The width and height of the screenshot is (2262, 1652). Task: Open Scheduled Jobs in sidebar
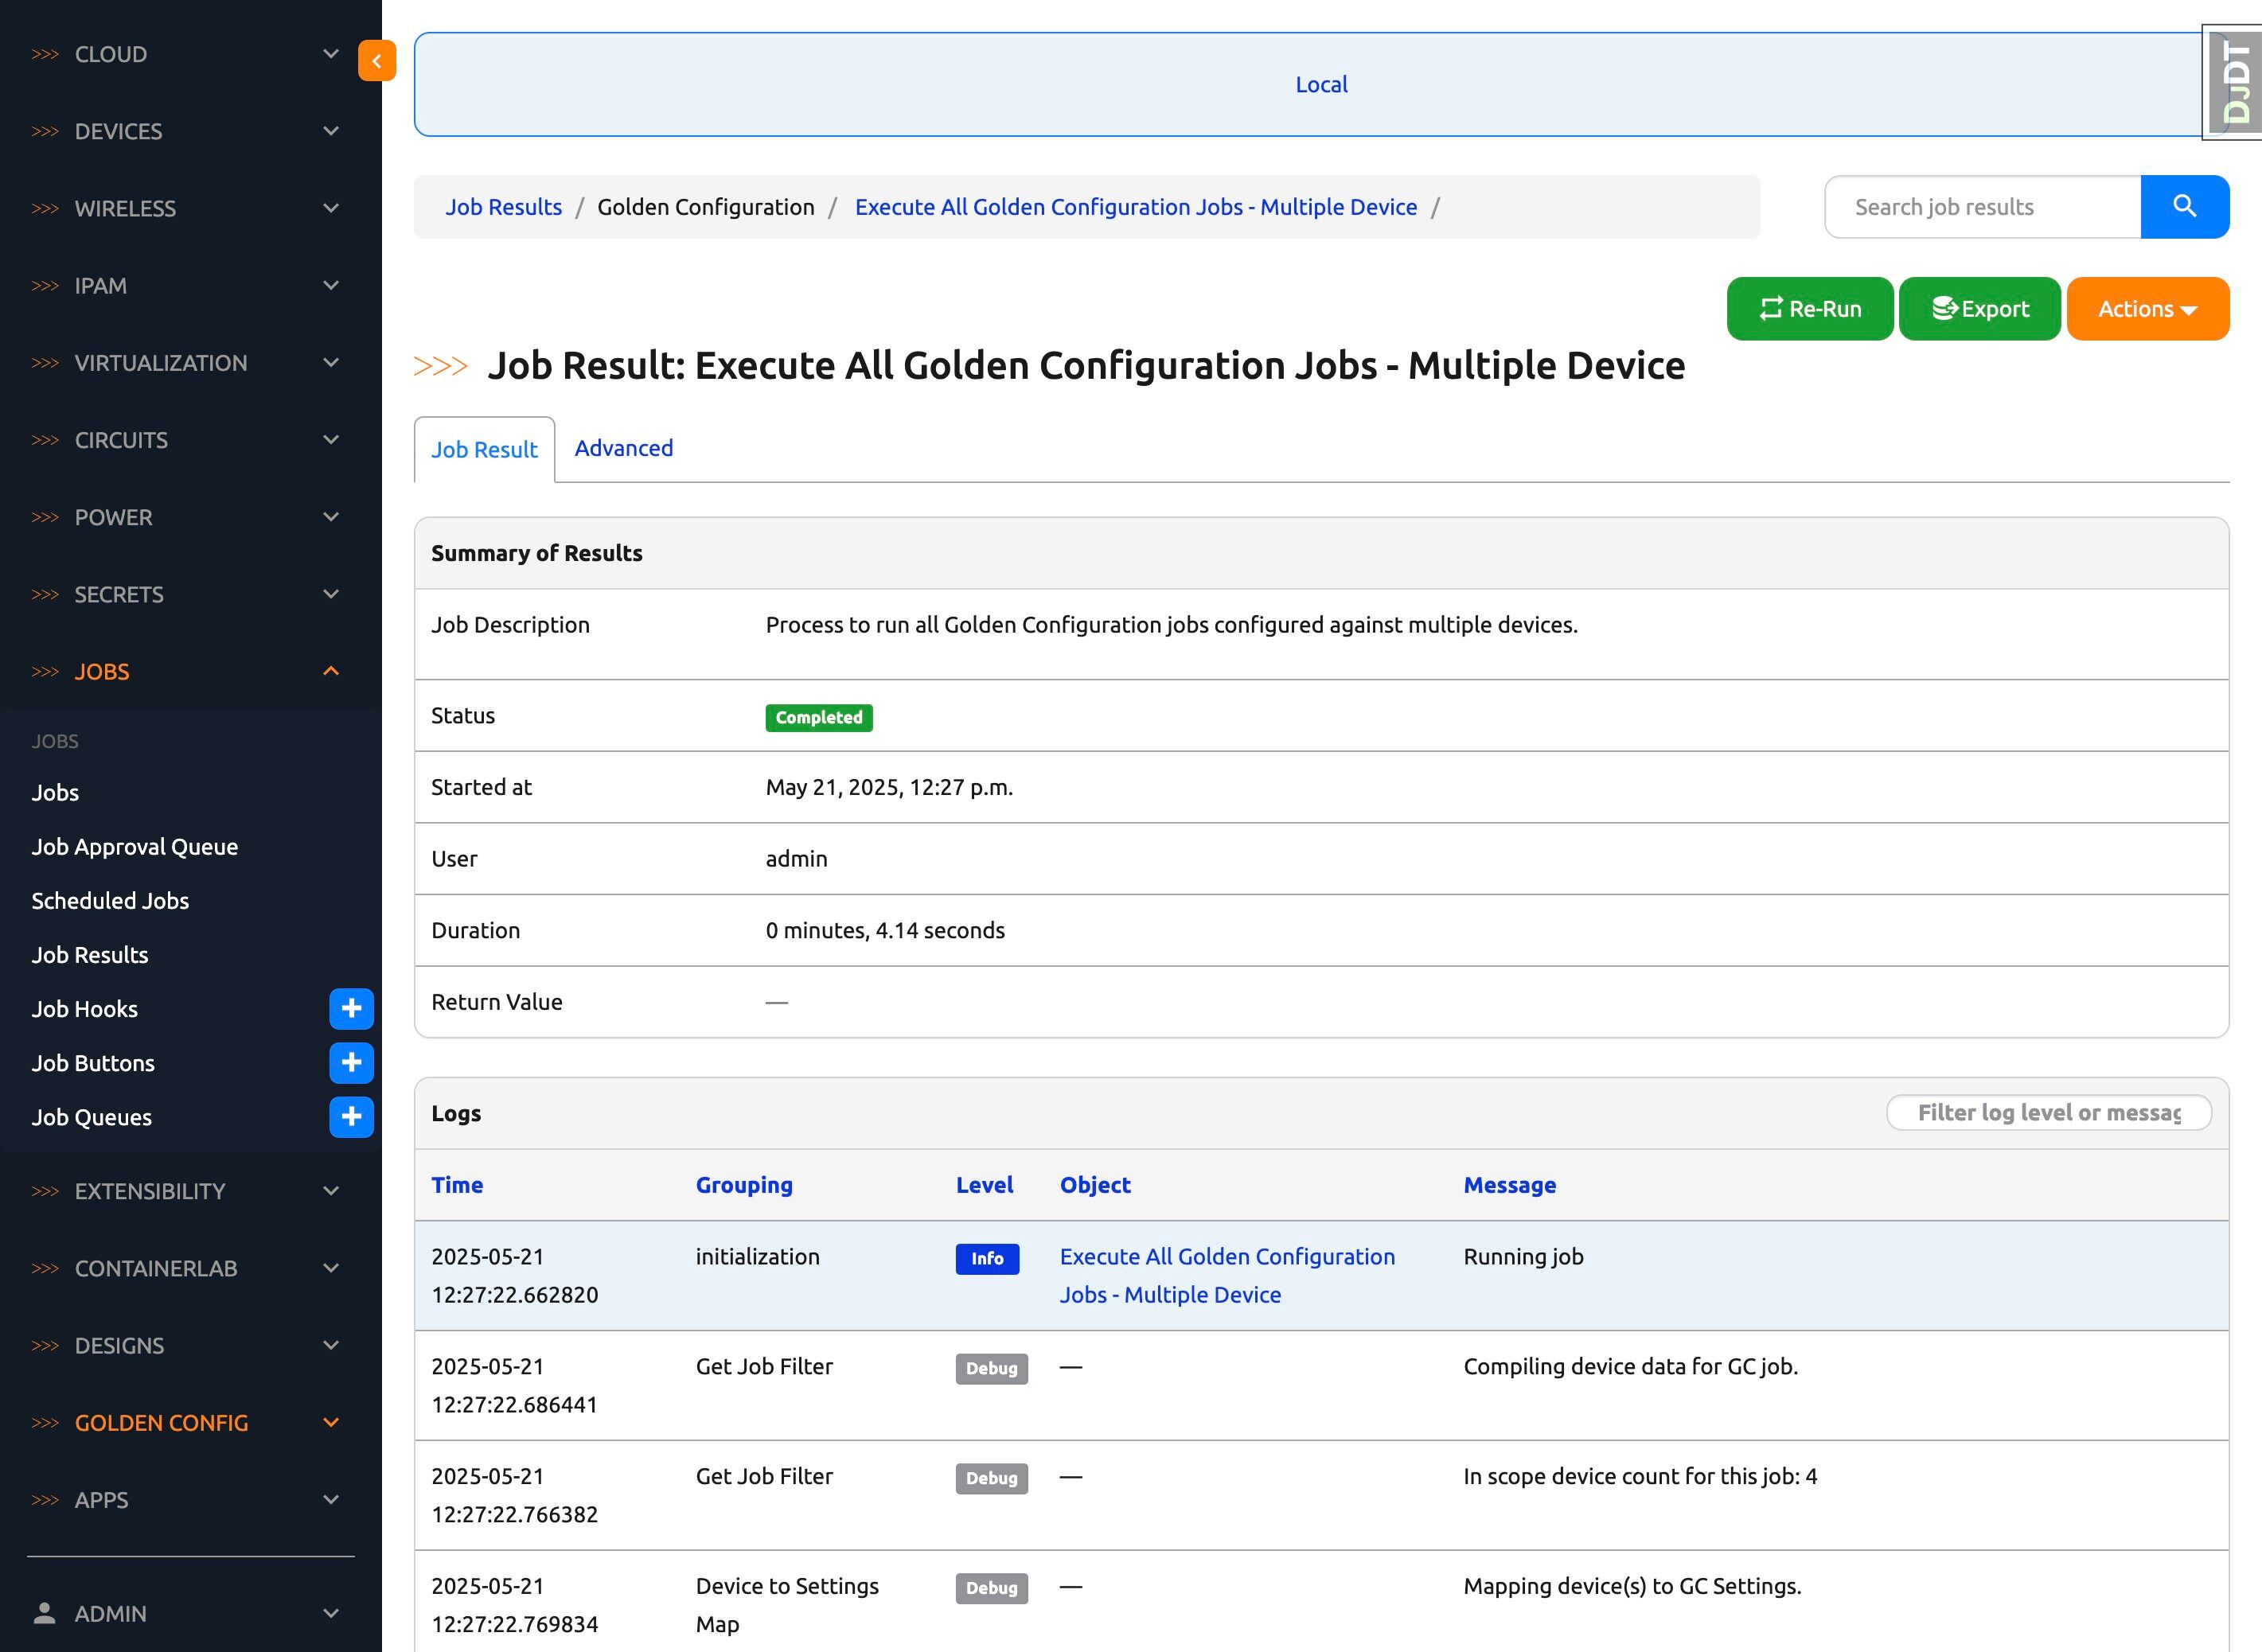point(110,900)
